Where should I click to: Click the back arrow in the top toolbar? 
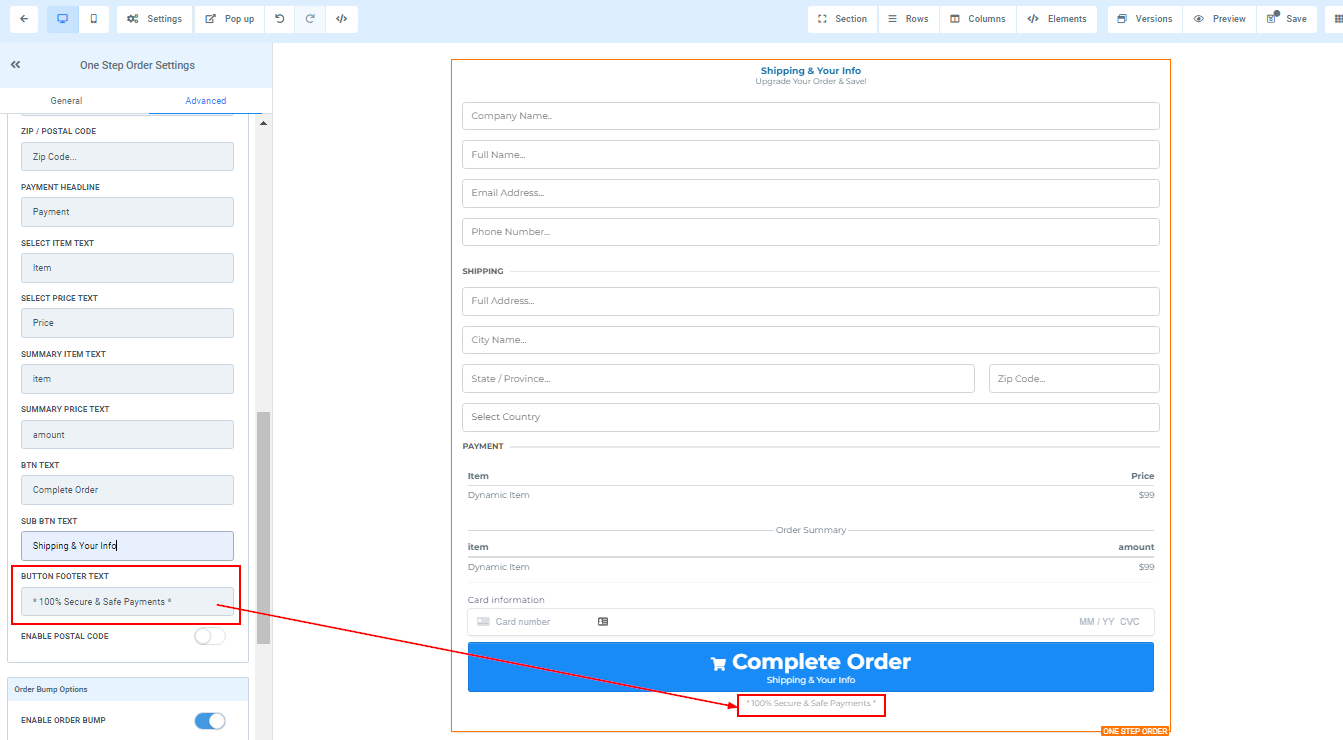tap(24, 19)
